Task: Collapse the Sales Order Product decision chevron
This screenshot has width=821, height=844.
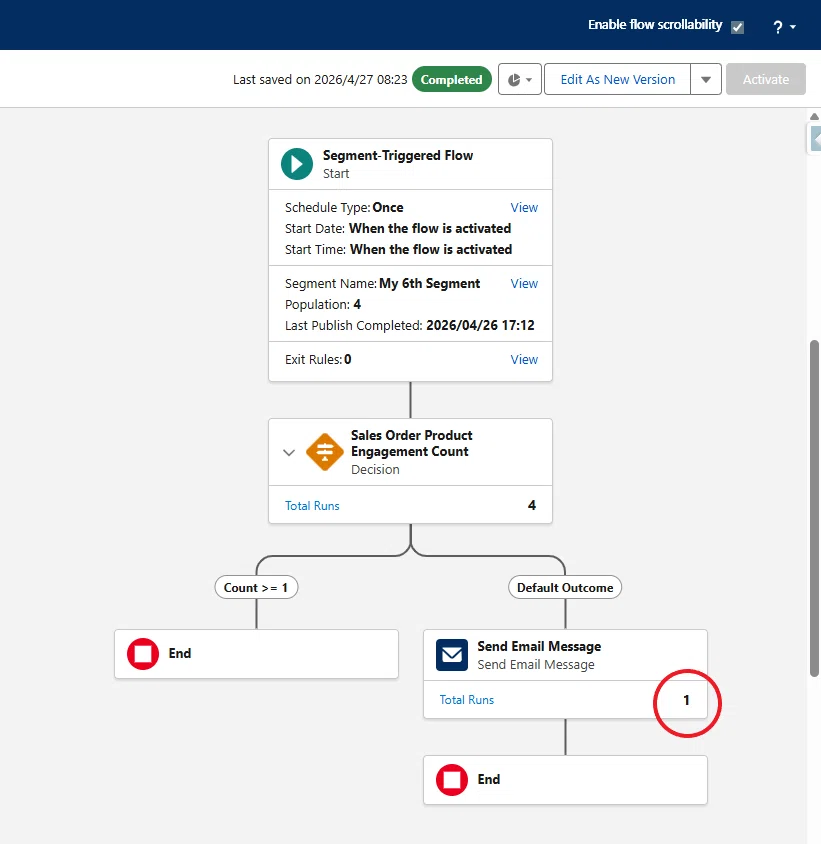Action: click(289, 452)
